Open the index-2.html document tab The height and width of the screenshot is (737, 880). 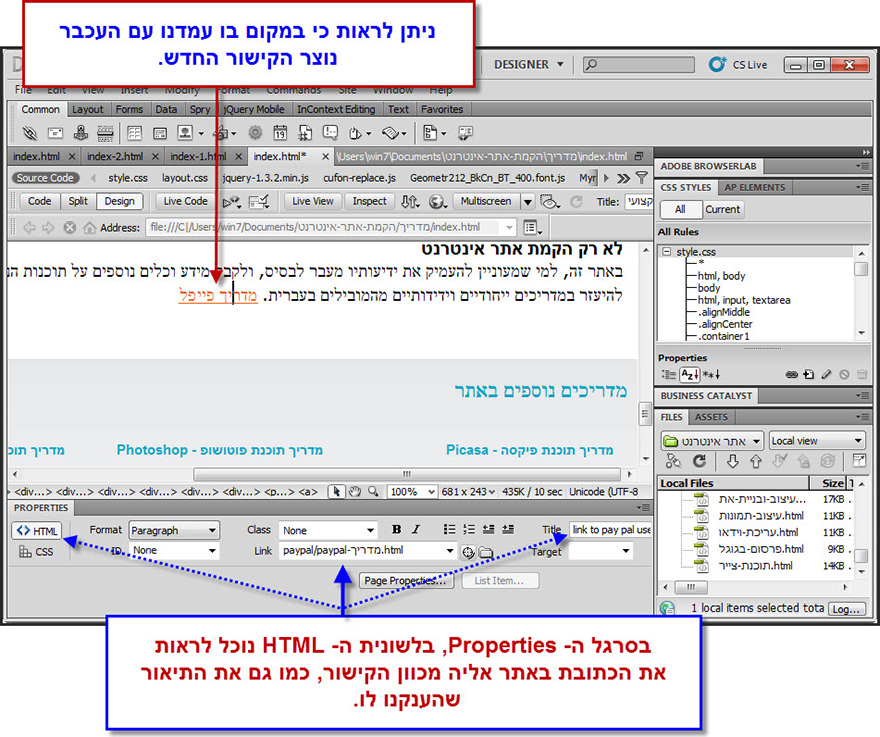pos(115,157)
